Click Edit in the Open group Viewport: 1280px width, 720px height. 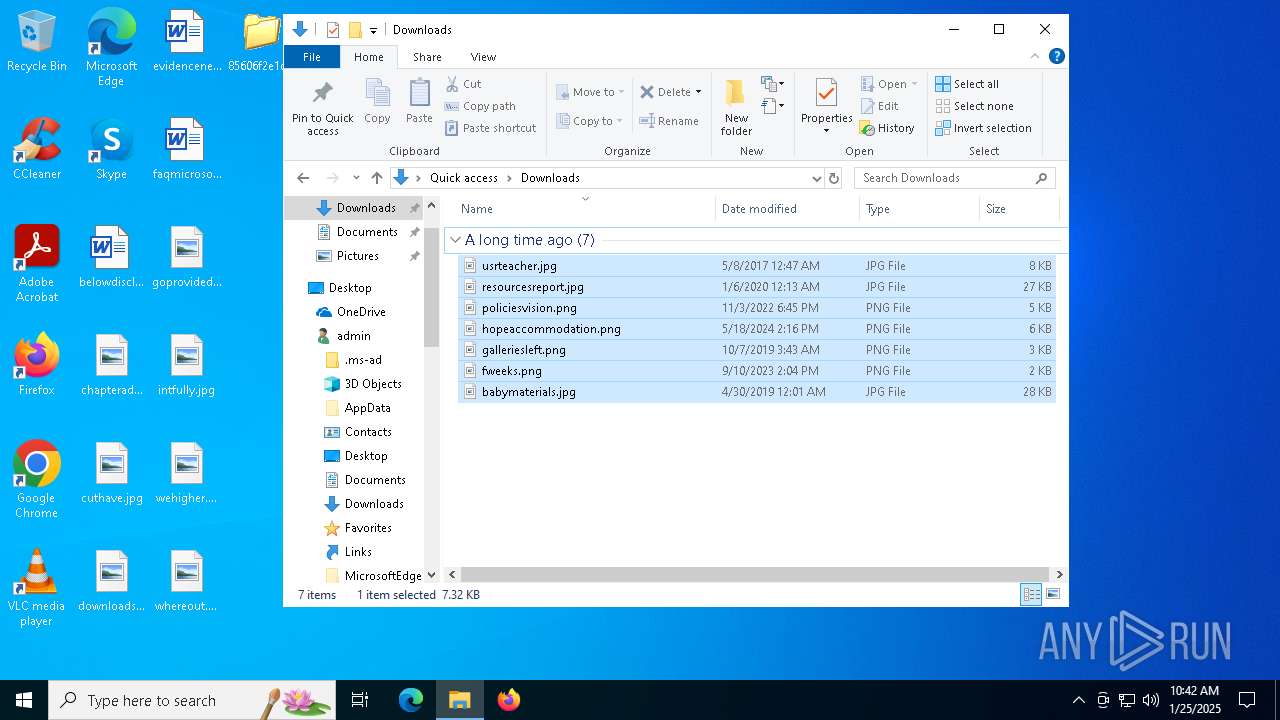coord(879,106)
